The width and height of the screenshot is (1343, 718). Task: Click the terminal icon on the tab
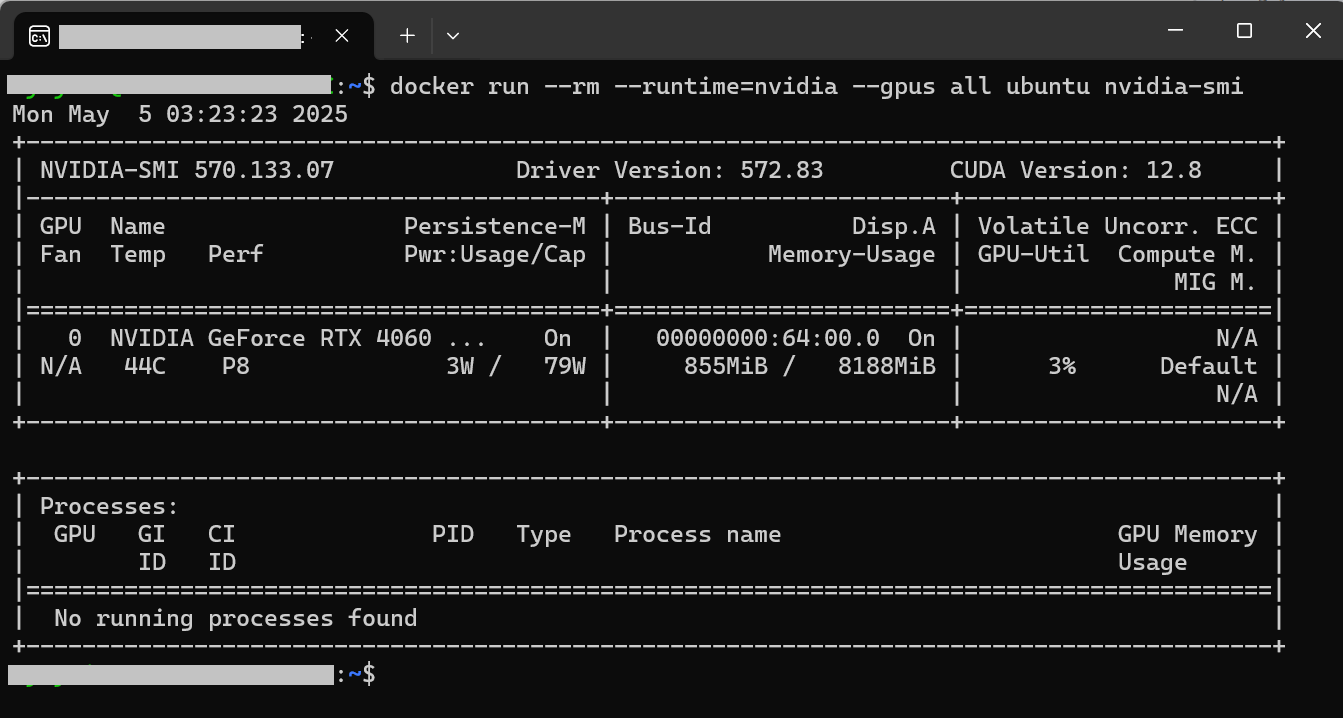click(x=39, y=37)
